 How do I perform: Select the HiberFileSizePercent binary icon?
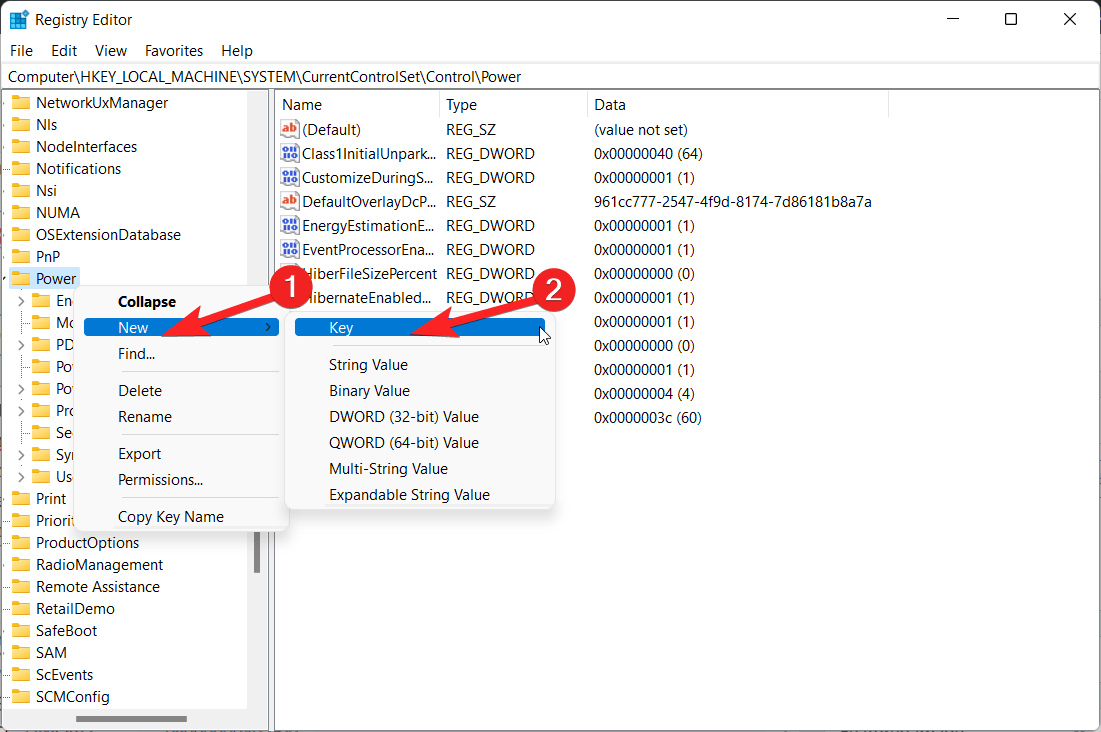[289, 273]
